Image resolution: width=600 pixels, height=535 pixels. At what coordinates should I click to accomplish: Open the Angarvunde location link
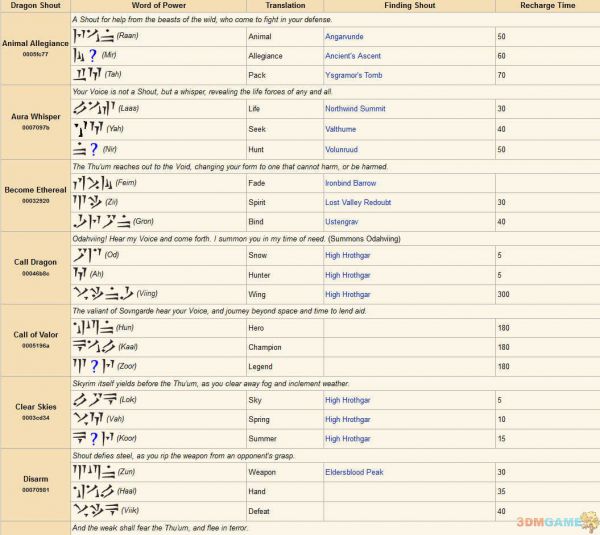pos(344,37)
